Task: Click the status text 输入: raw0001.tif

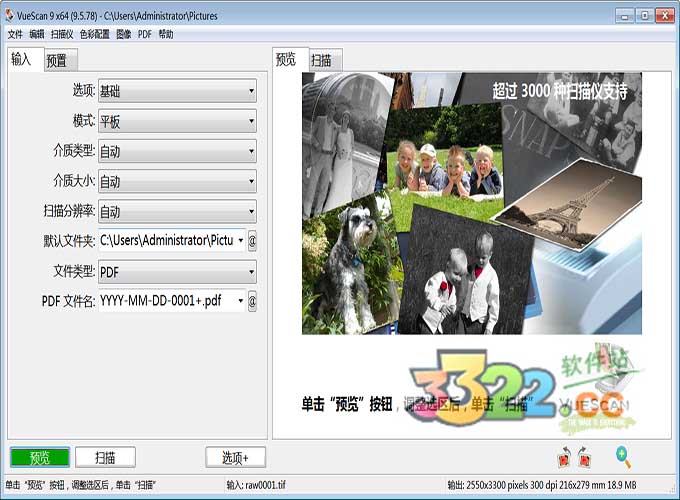Action: 256,485
